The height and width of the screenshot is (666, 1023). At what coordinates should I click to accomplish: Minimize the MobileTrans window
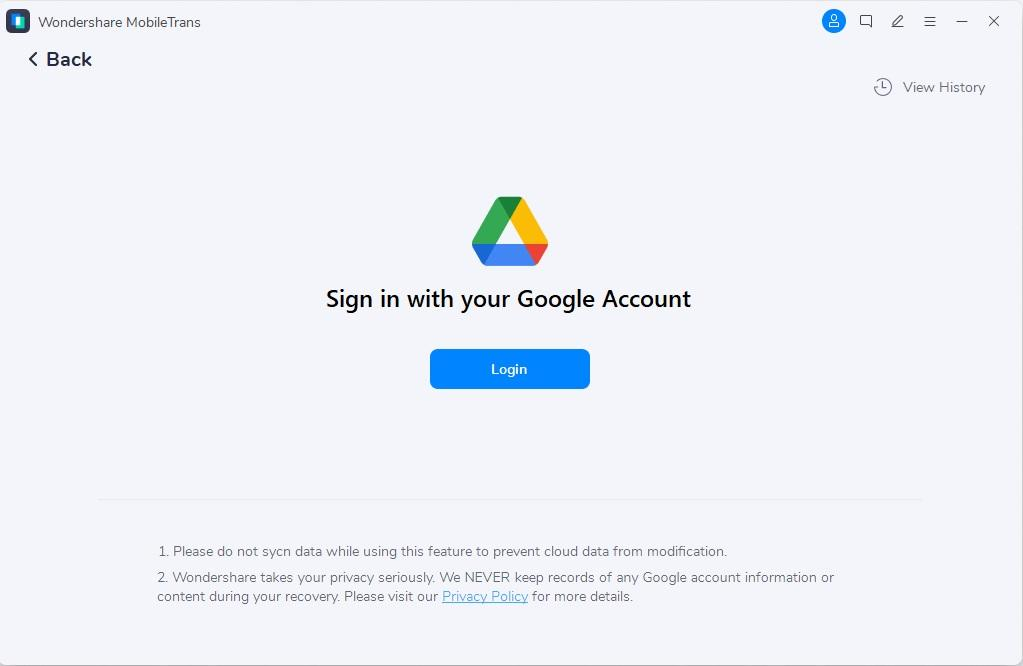click(961, 21)
